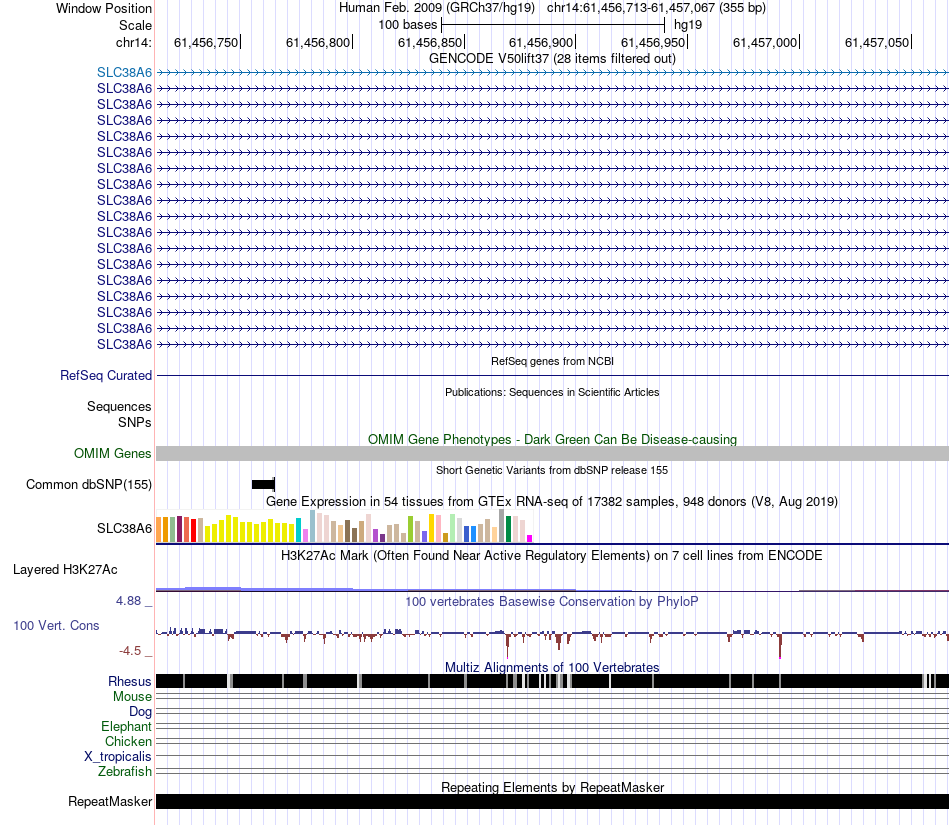Click the black RepeatMasker bar
Screen dimensions: 950x825
(552, 801)
